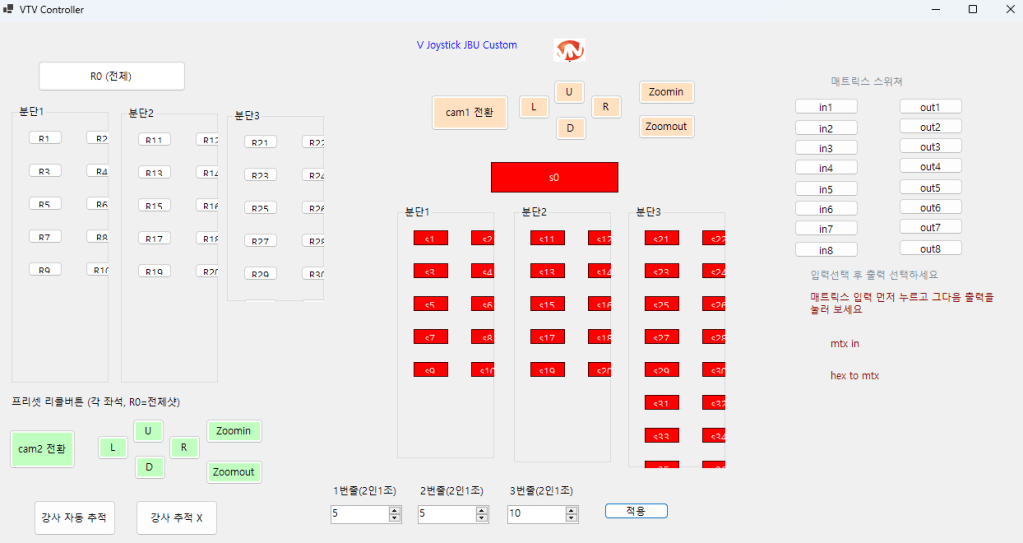Screen dimensions: 1023x543
Task: Decrease the 2번줄 value with down arrow
Action: coord(482,518)
